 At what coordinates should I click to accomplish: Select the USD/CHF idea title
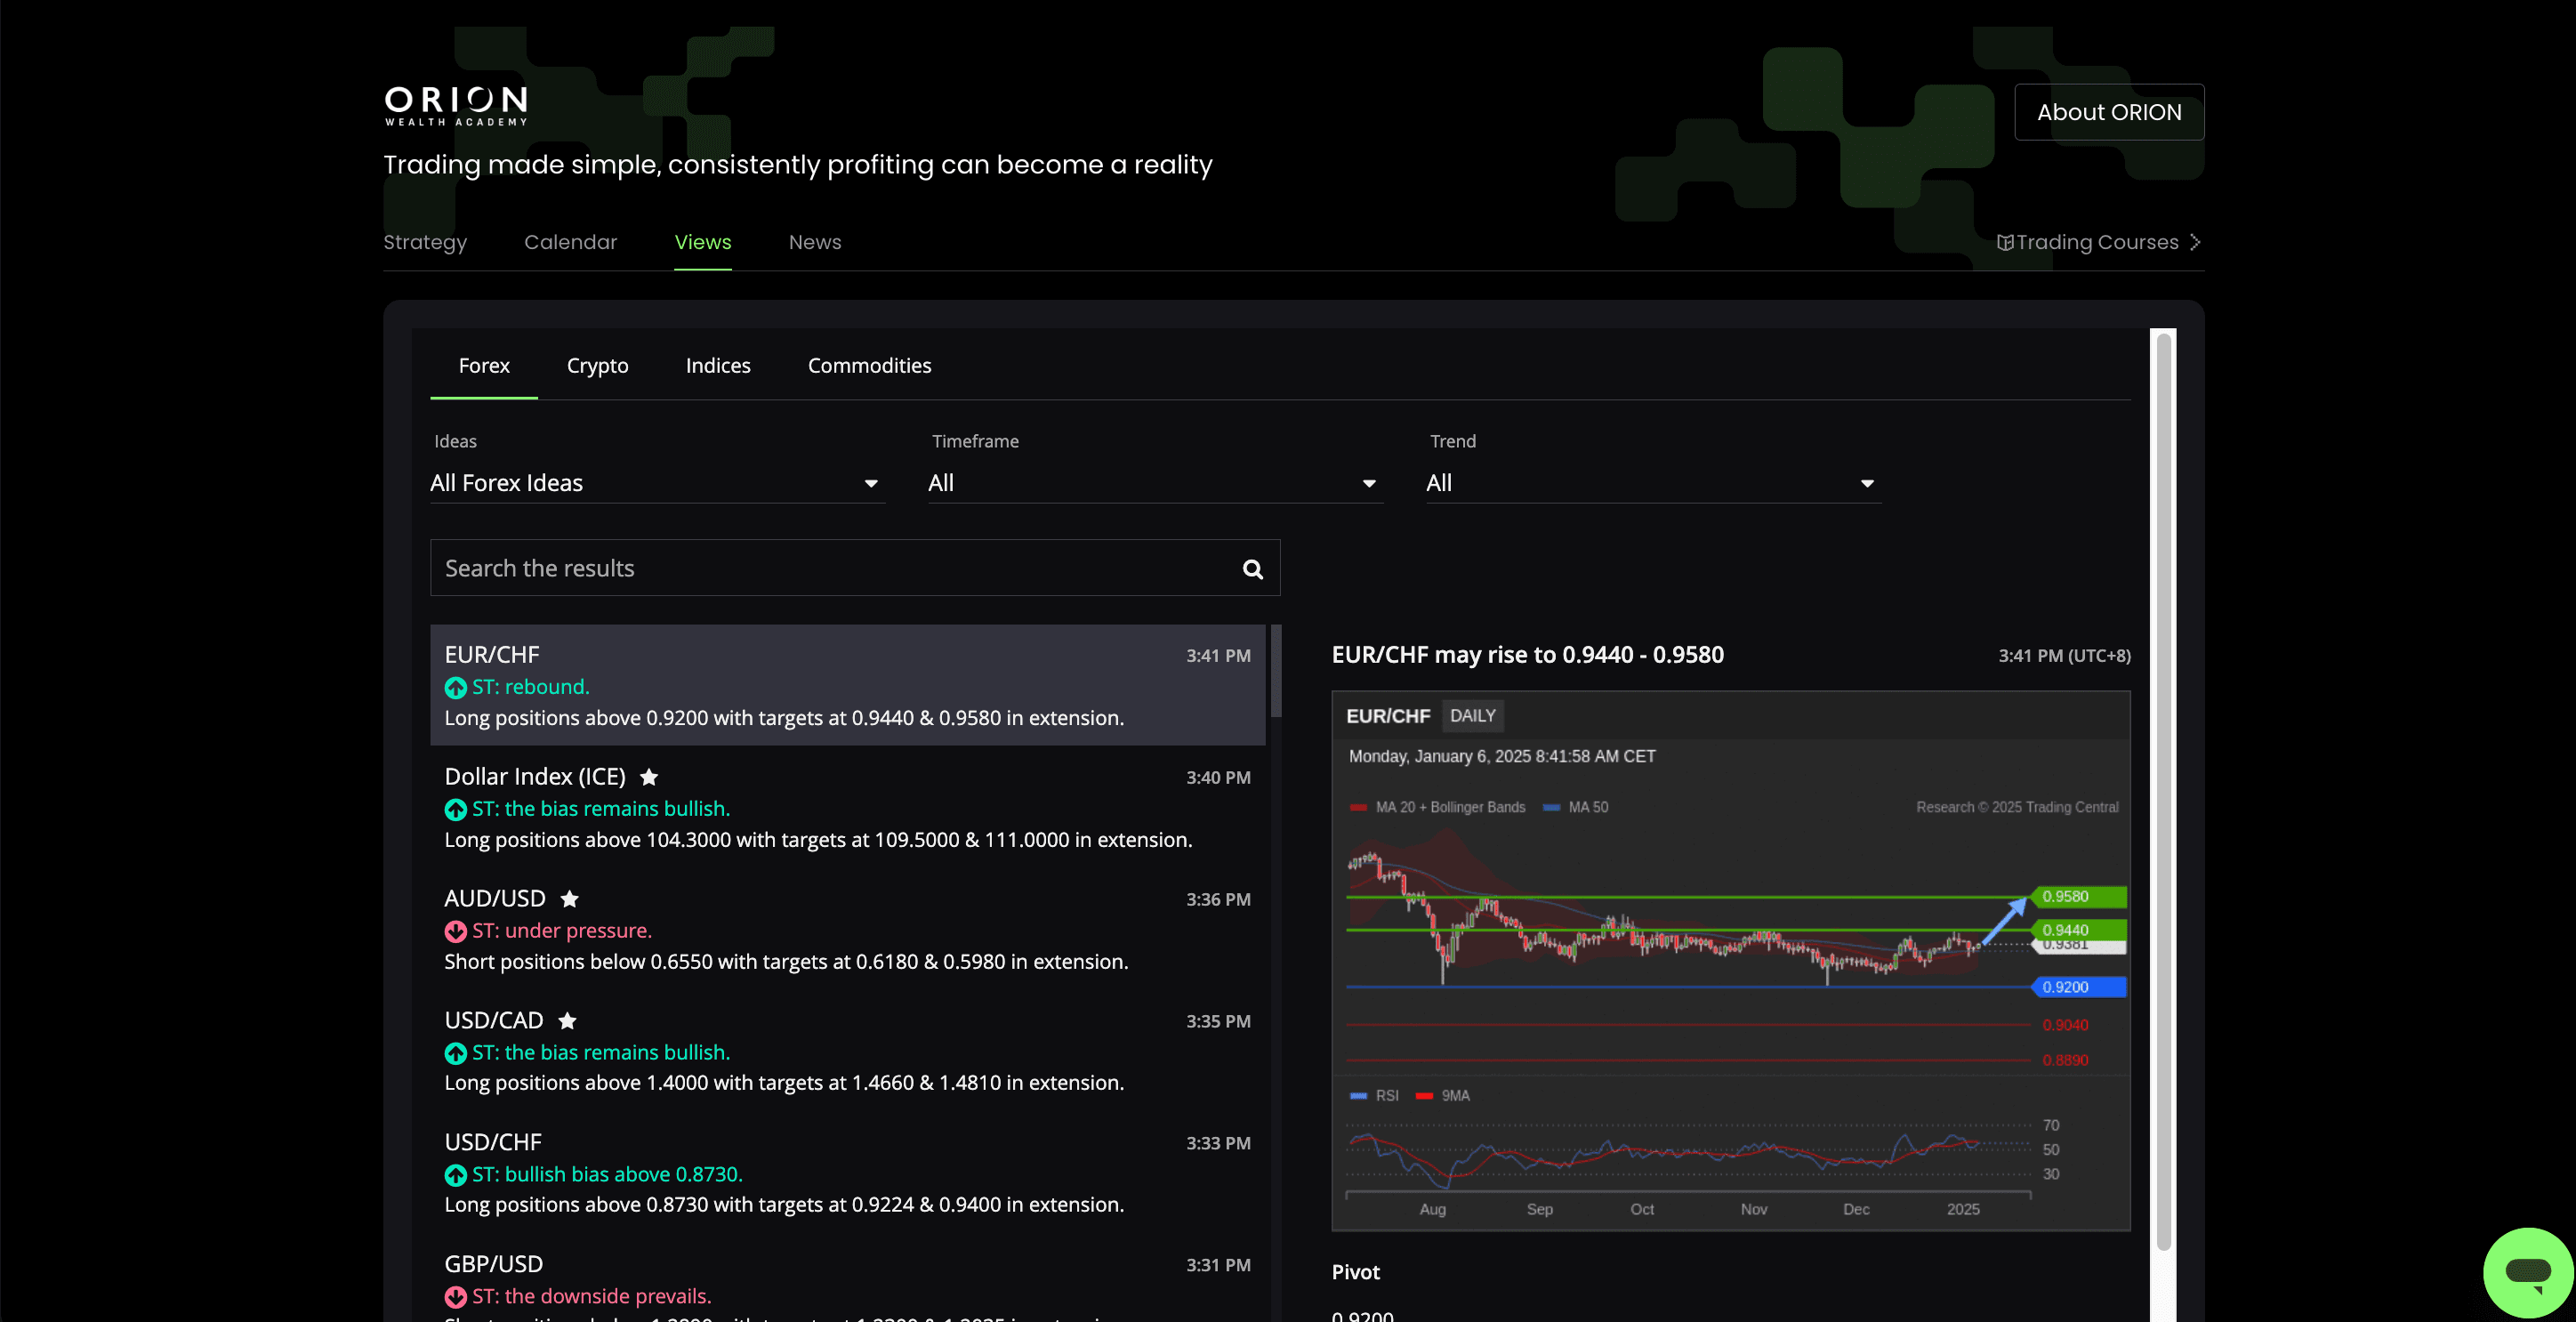pos(492,1143)
